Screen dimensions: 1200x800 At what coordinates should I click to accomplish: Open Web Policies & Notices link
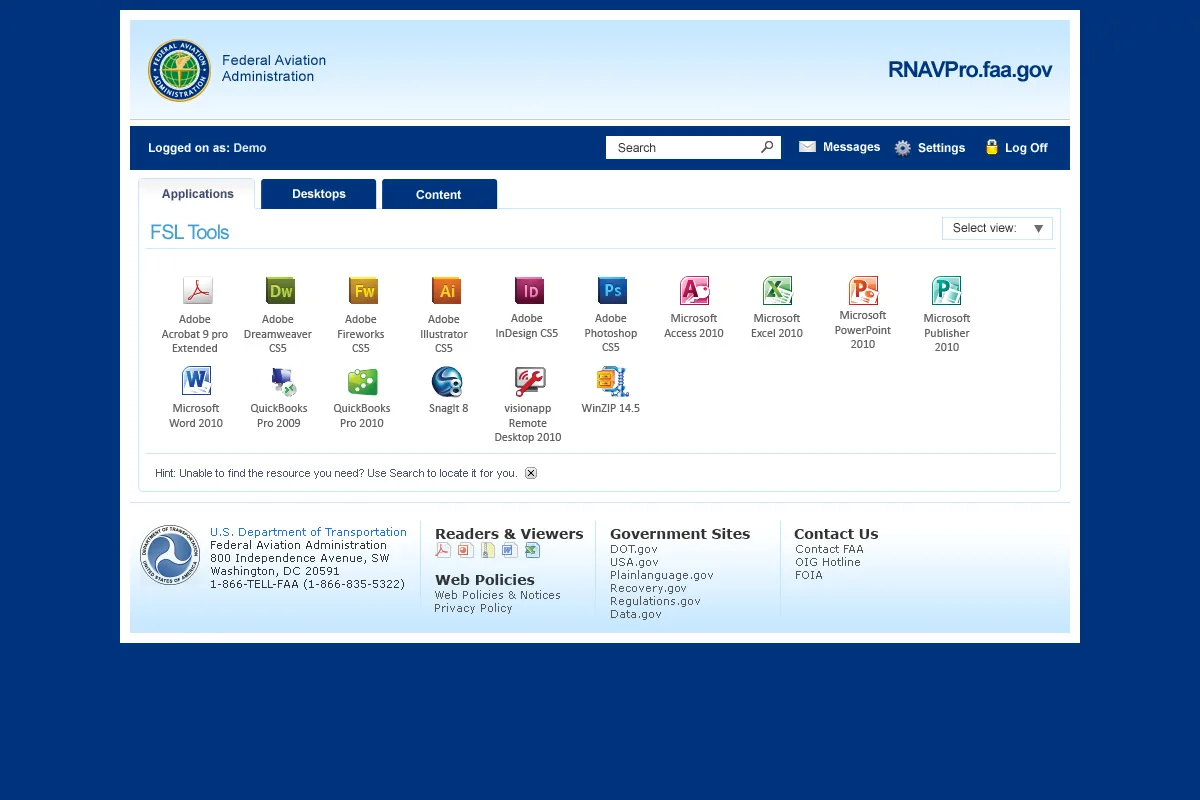pos(497,595)
